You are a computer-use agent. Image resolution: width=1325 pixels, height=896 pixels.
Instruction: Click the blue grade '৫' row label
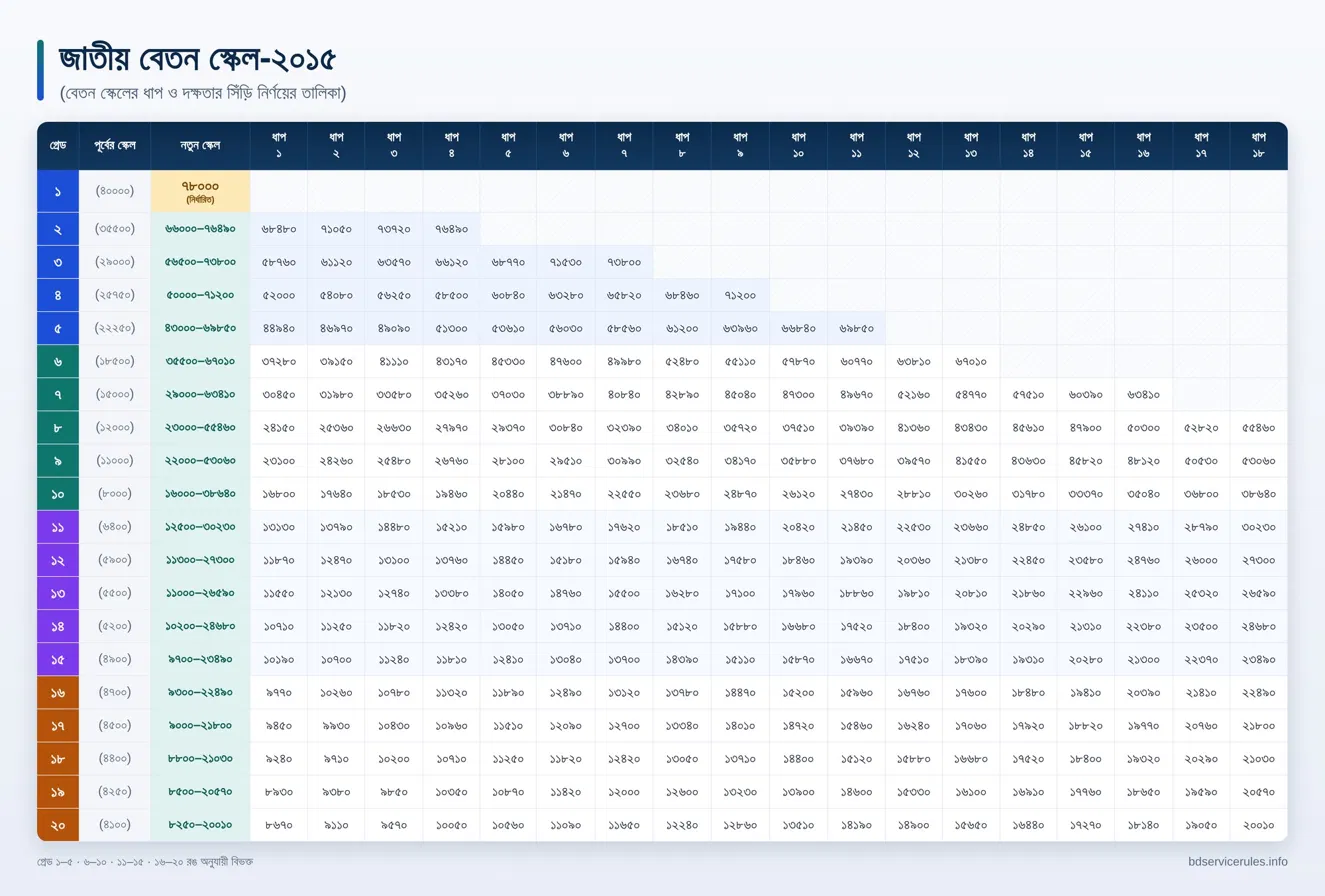(x=58, y=328)
